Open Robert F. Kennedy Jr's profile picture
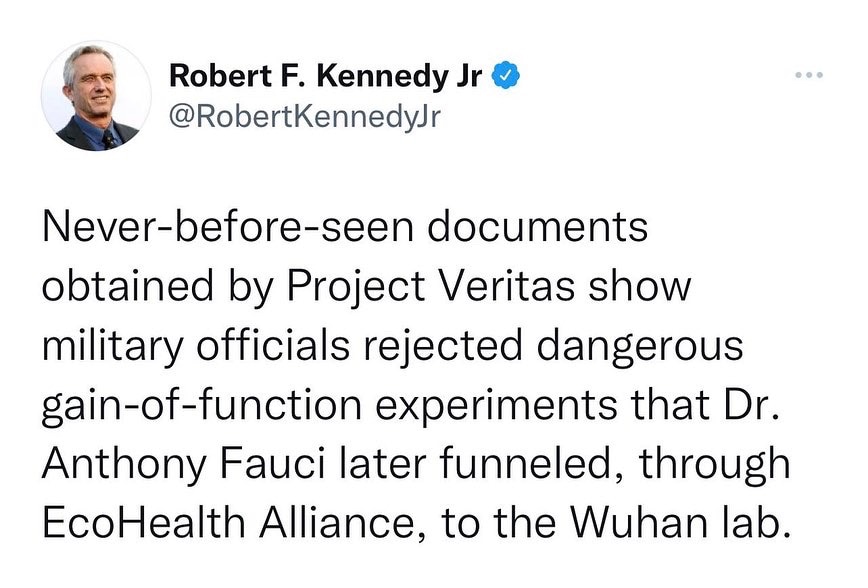Viewport: 868px width, 588px height. click(x=95, y=95)
